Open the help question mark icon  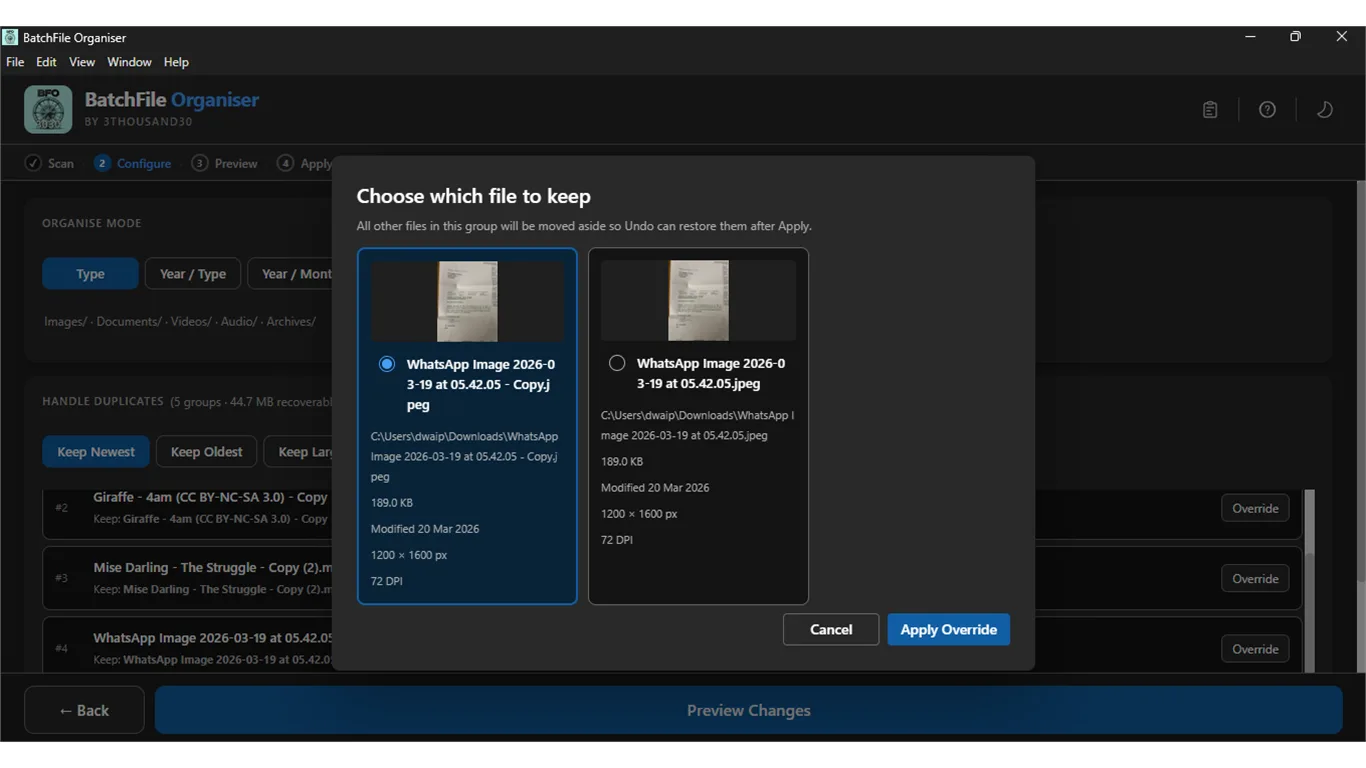point(1267,110)
